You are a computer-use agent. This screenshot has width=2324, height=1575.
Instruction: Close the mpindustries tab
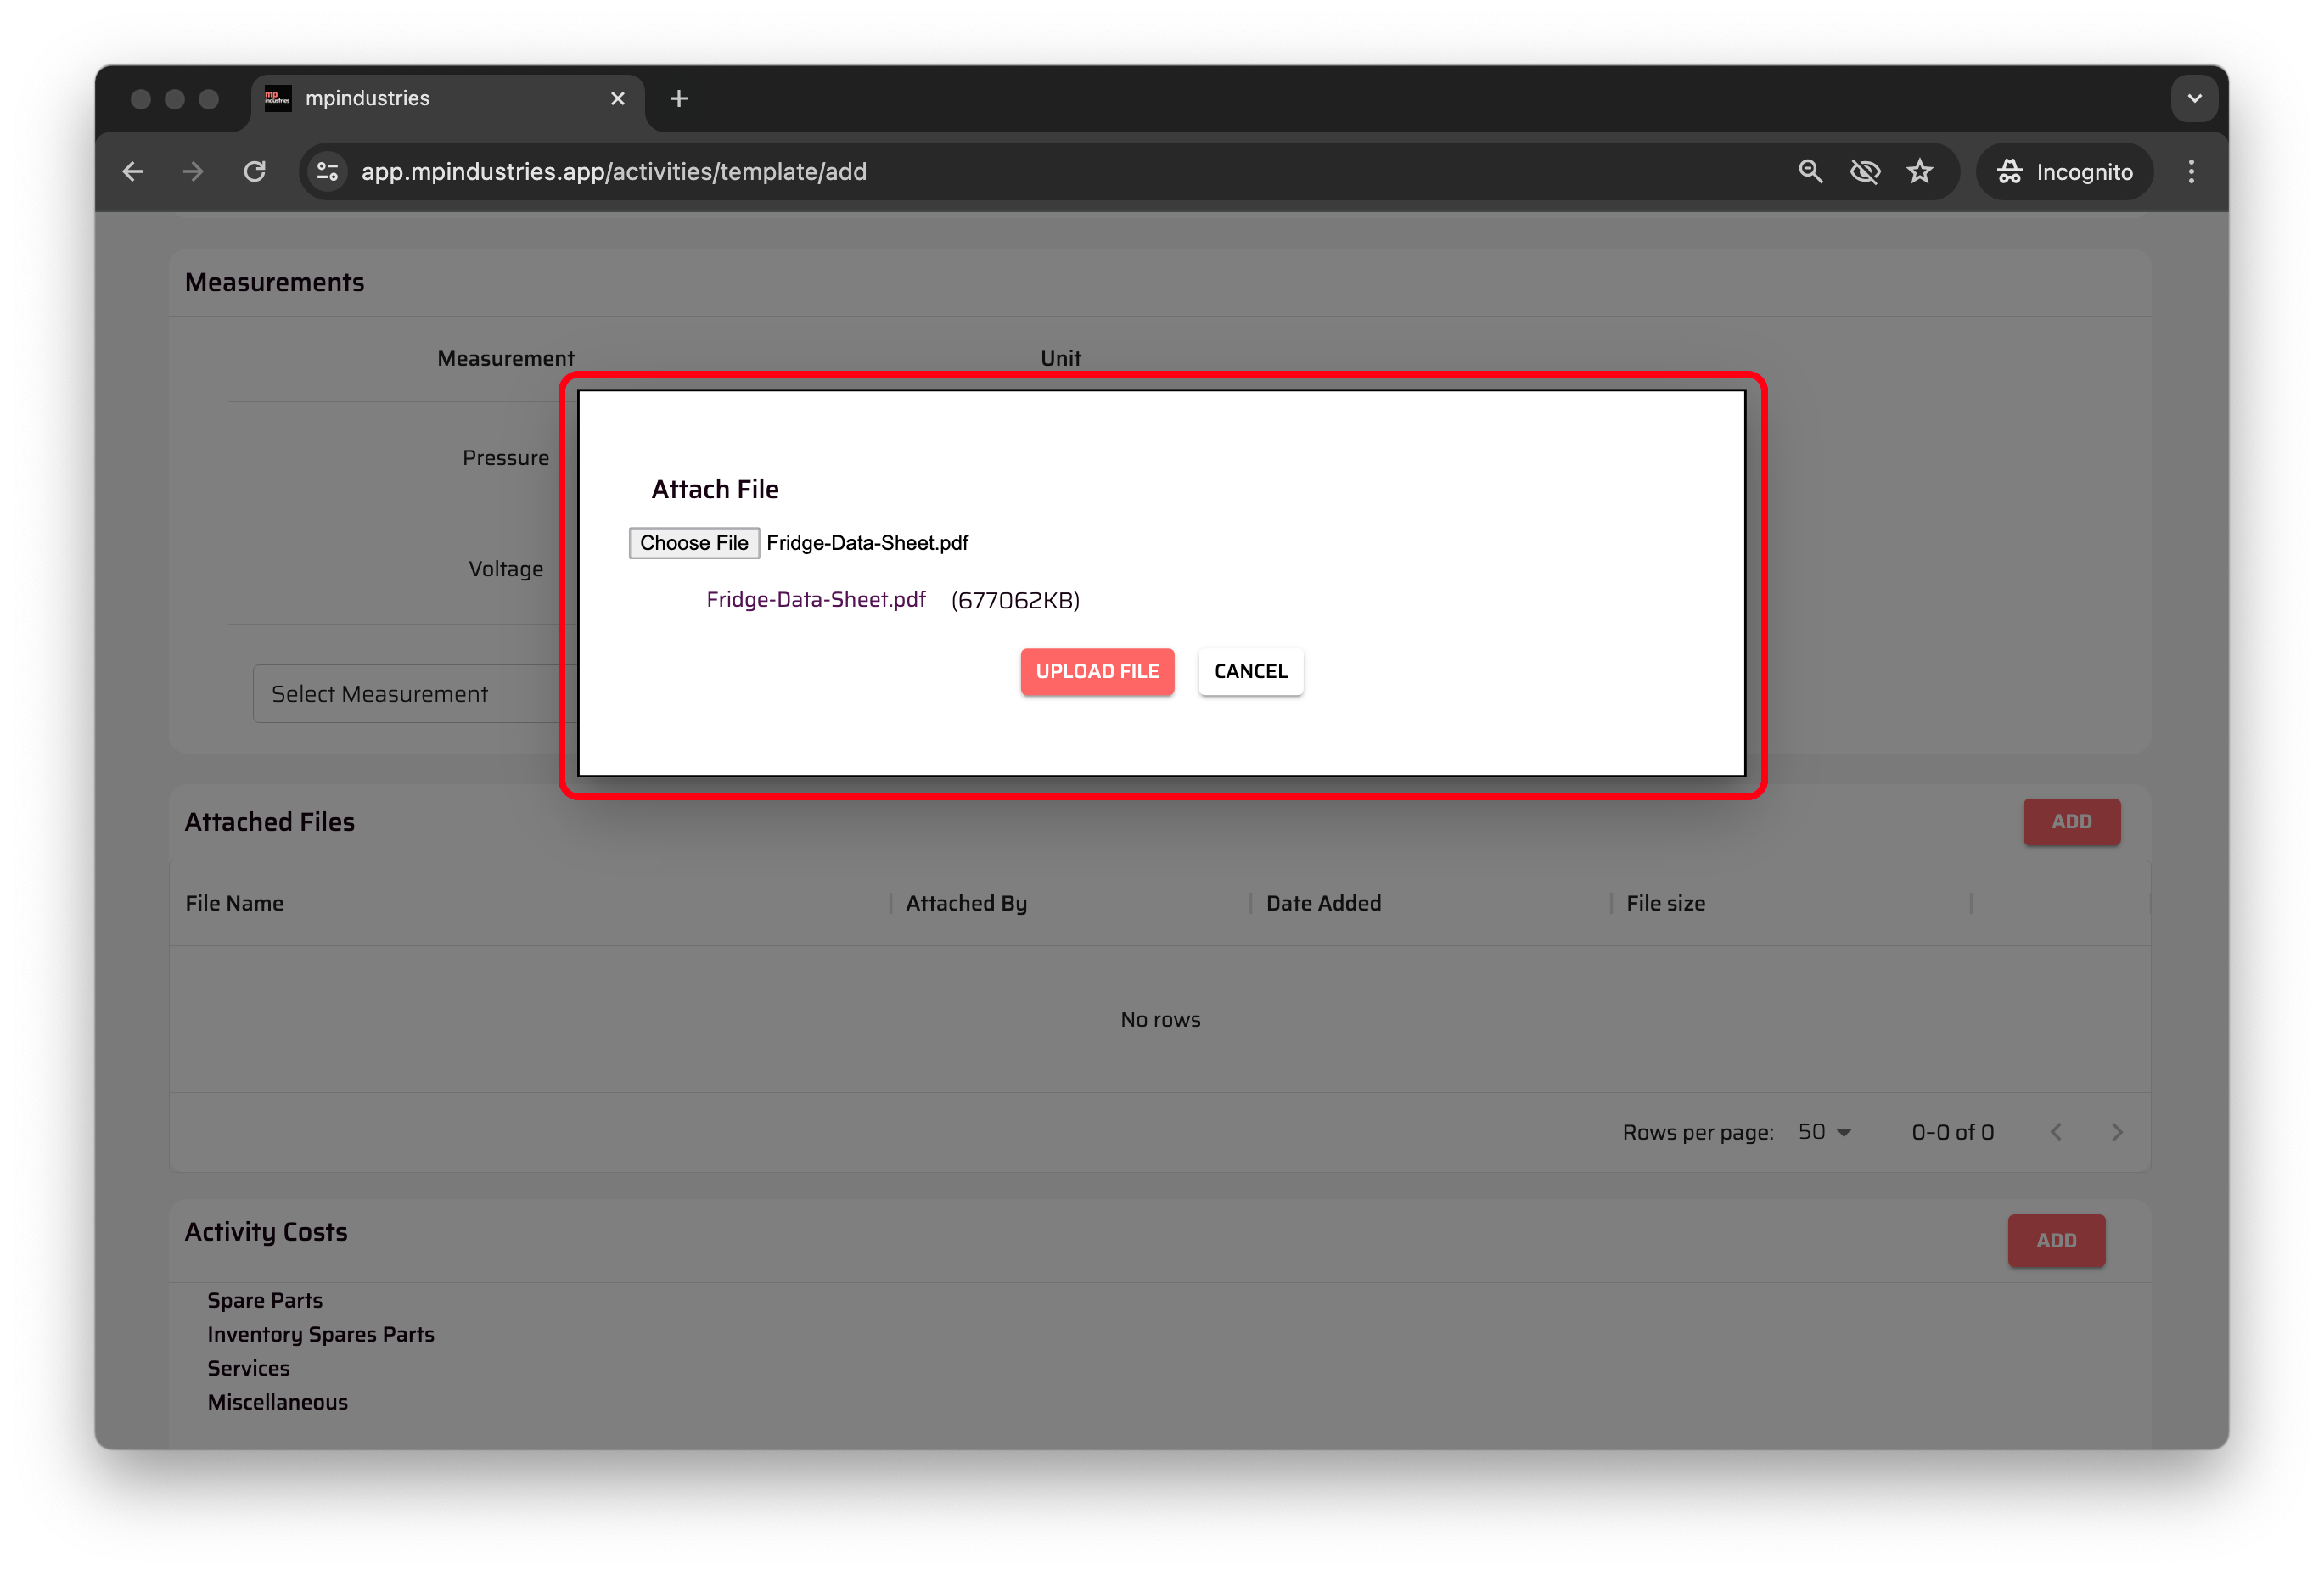(617, 99)
